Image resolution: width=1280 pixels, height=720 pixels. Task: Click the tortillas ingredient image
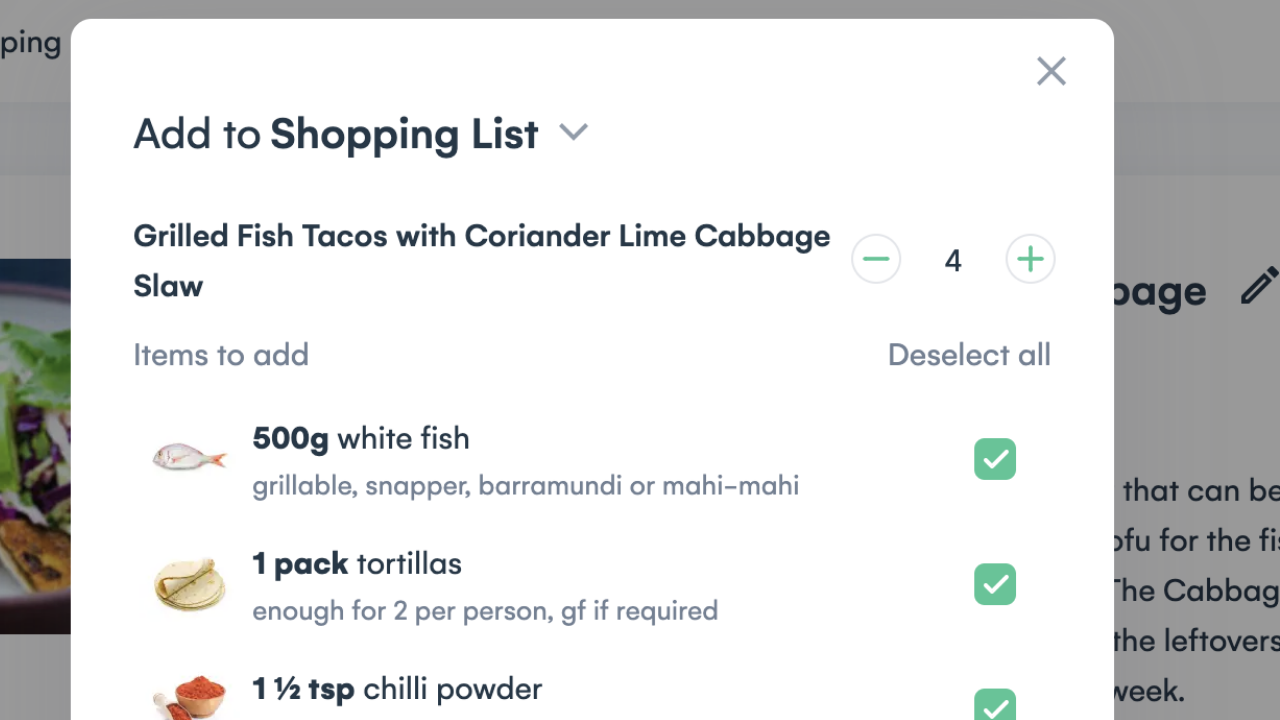coord(189,584)
